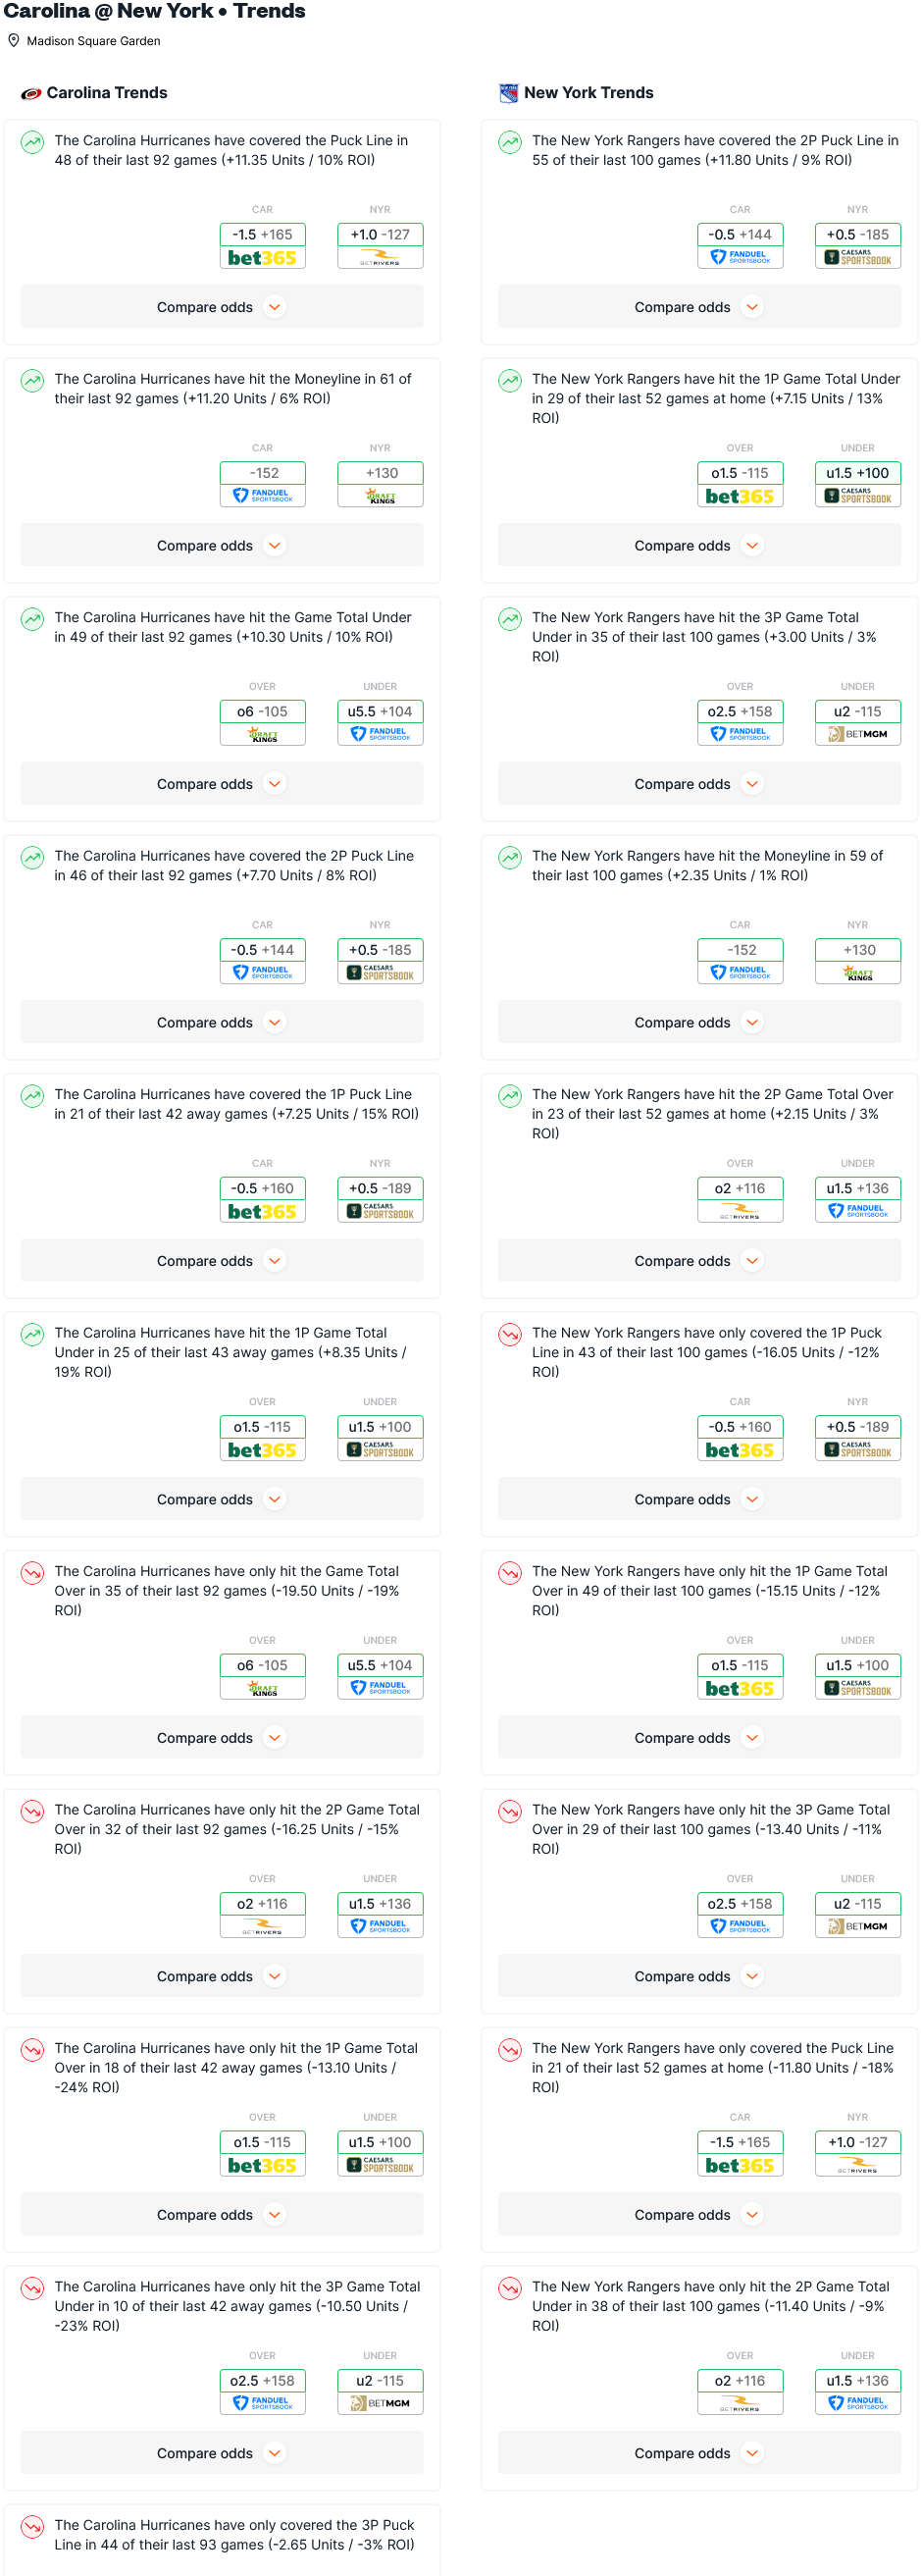Viewport: 921px width, 2576px height.
Task: Click green trend-up icon on Rangers 2P Puck Line trend
Action: pos(510,142)
